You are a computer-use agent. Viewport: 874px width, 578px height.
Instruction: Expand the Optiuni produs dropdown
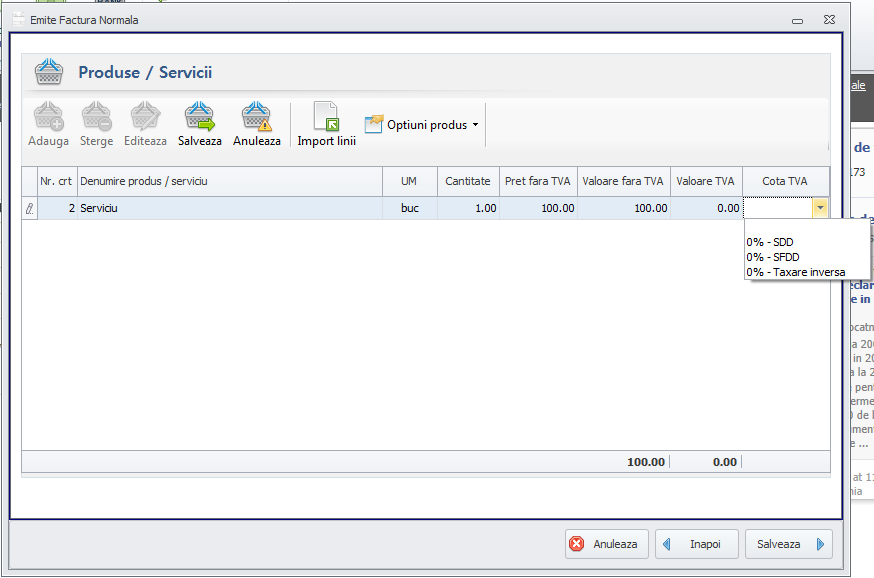point(422,125)
